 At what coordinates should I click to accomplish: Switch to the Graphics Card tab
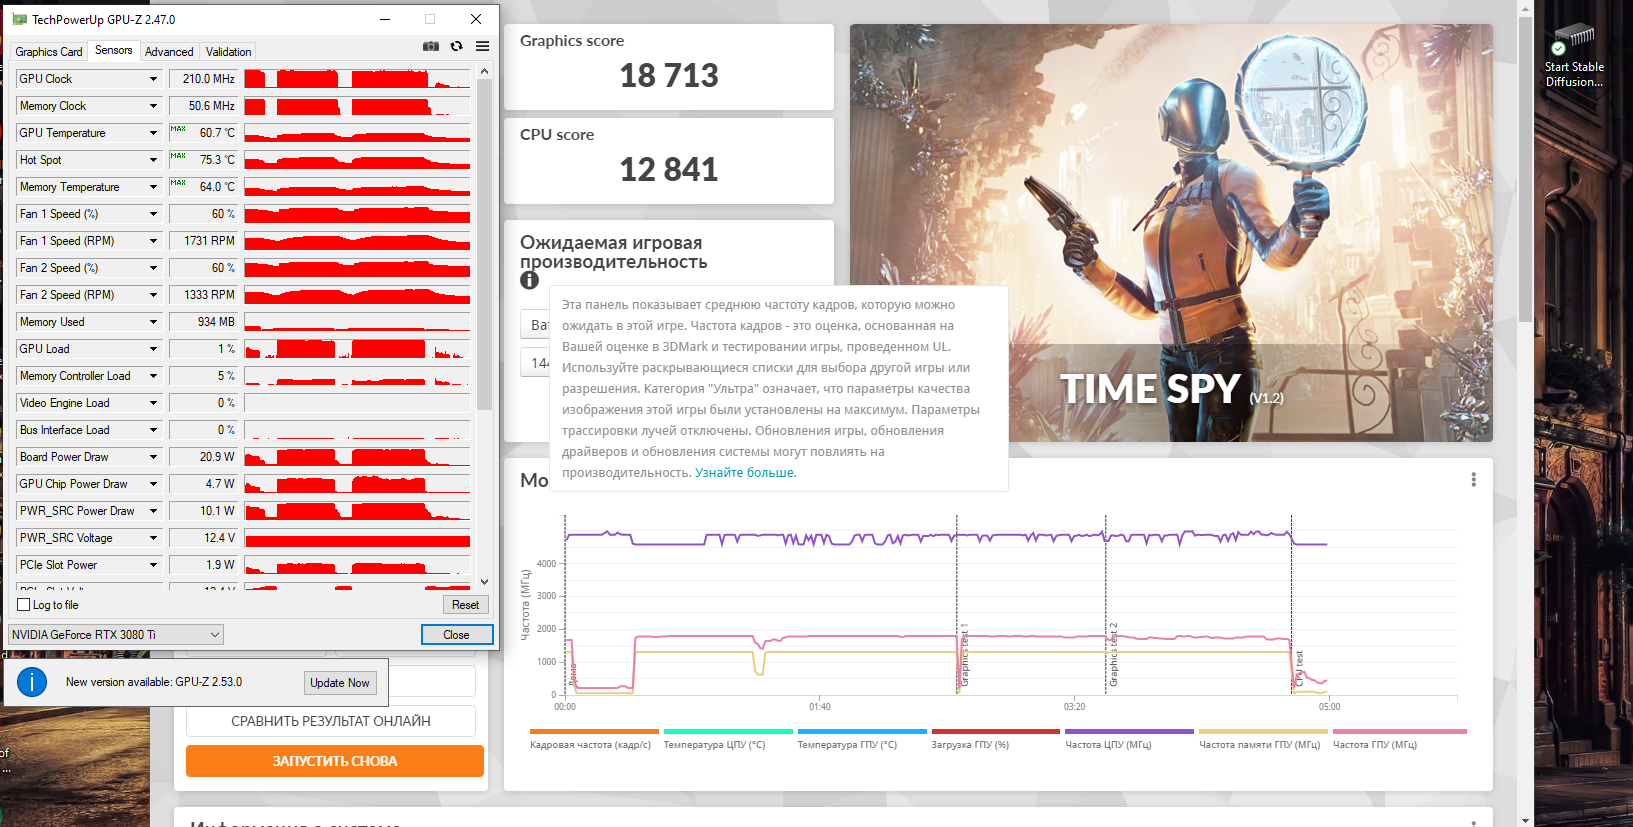click(49, 52)
